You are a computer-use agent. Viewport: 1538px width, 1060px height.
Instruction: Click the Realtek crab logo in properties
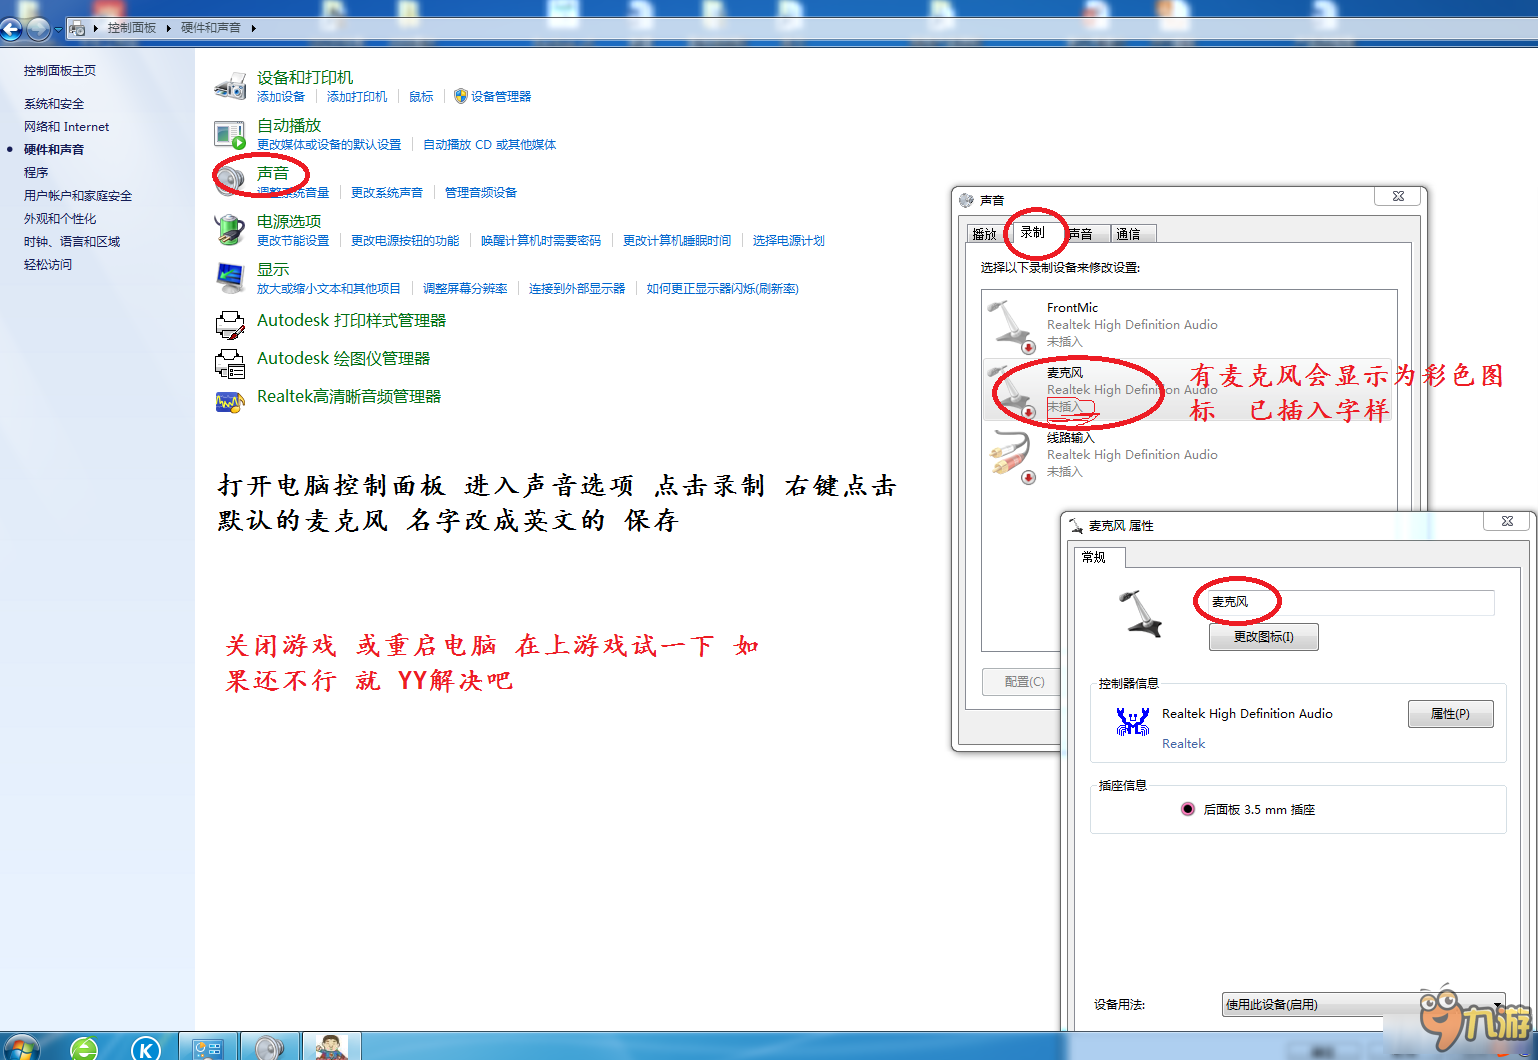pos(1132,721)
